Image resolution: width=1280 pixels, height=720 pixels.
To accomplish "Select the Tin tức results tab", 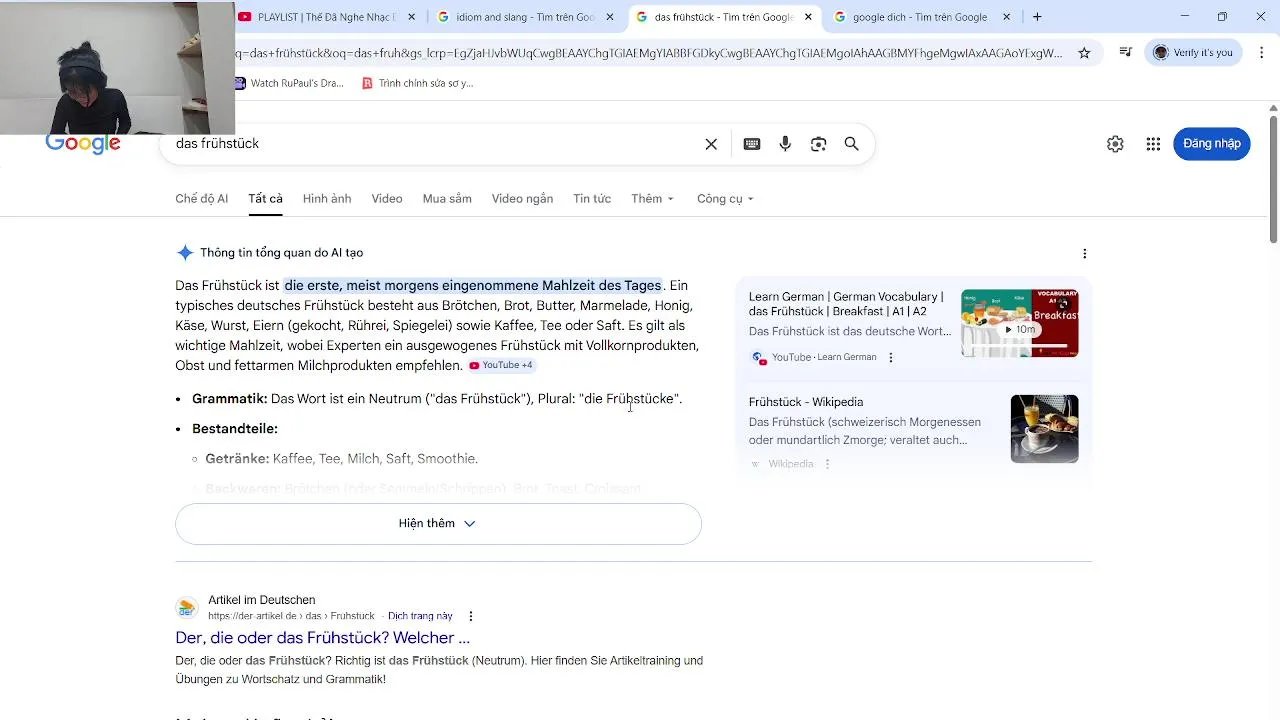I will tap(592, 199).
